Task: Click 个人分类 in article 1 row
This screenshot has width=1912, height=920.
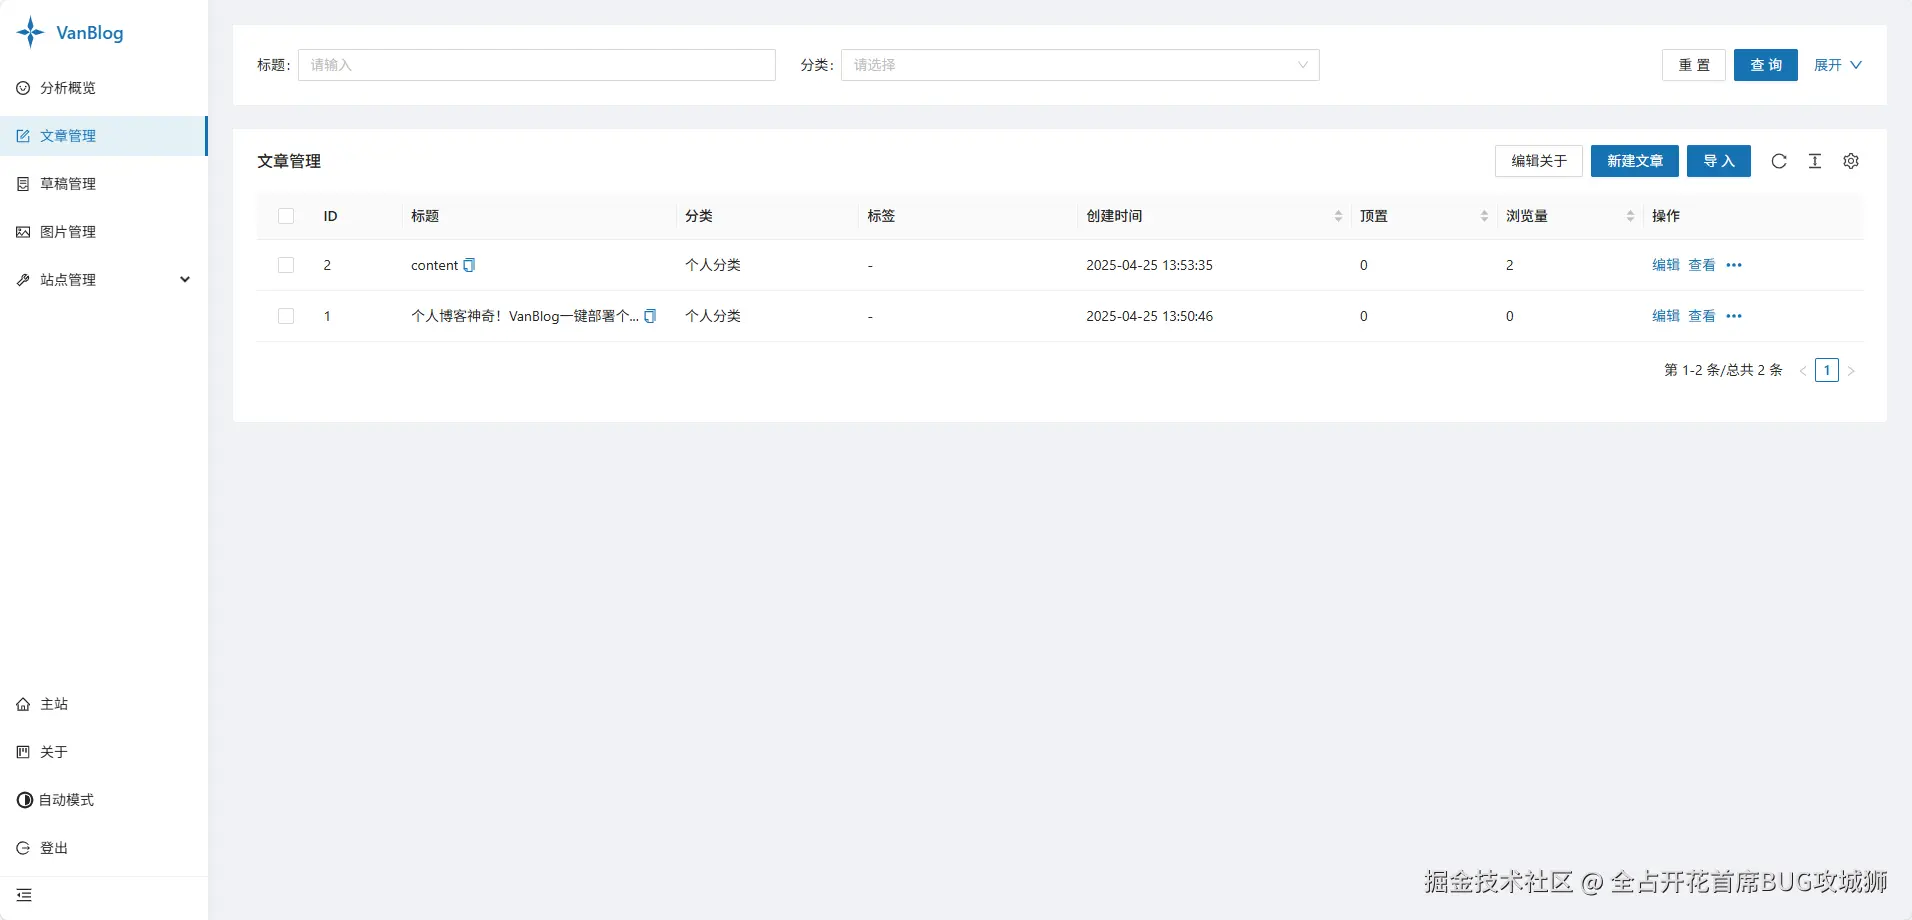Action: pyautogui.click(x=713, y=316)
